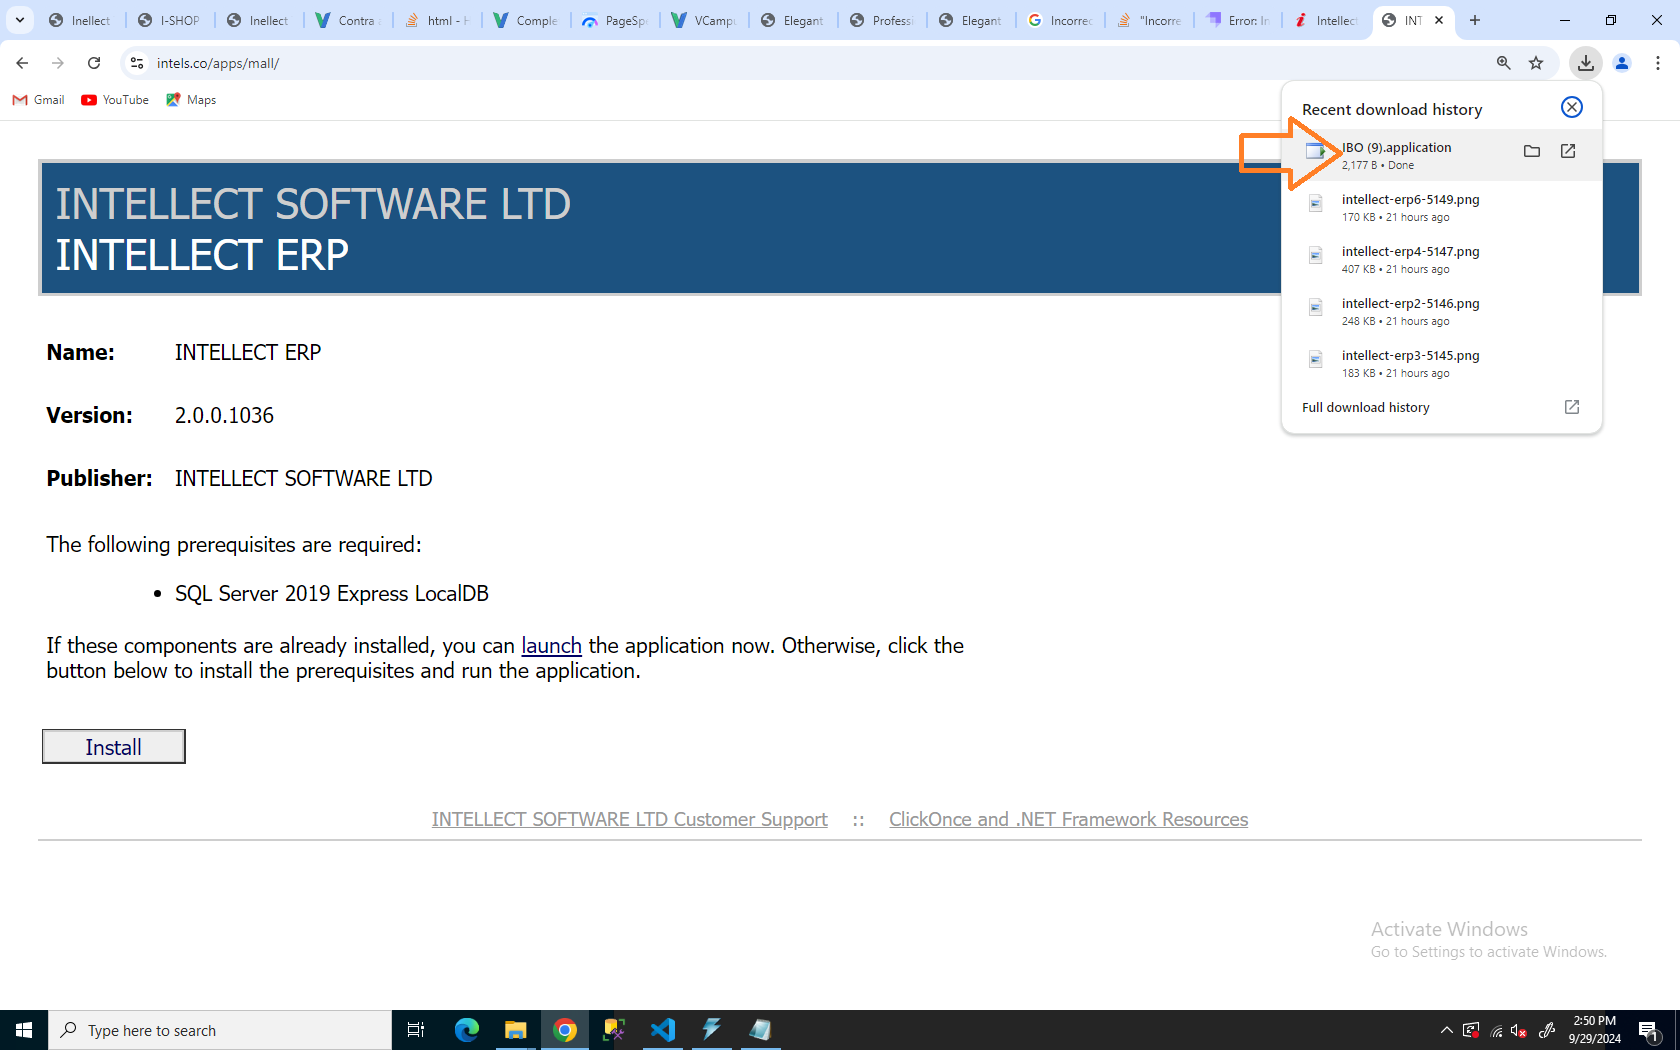Viewport: 1680px width, 1050px height.
Task: Switch to the html tab
Action: click(x=437, y=20)
